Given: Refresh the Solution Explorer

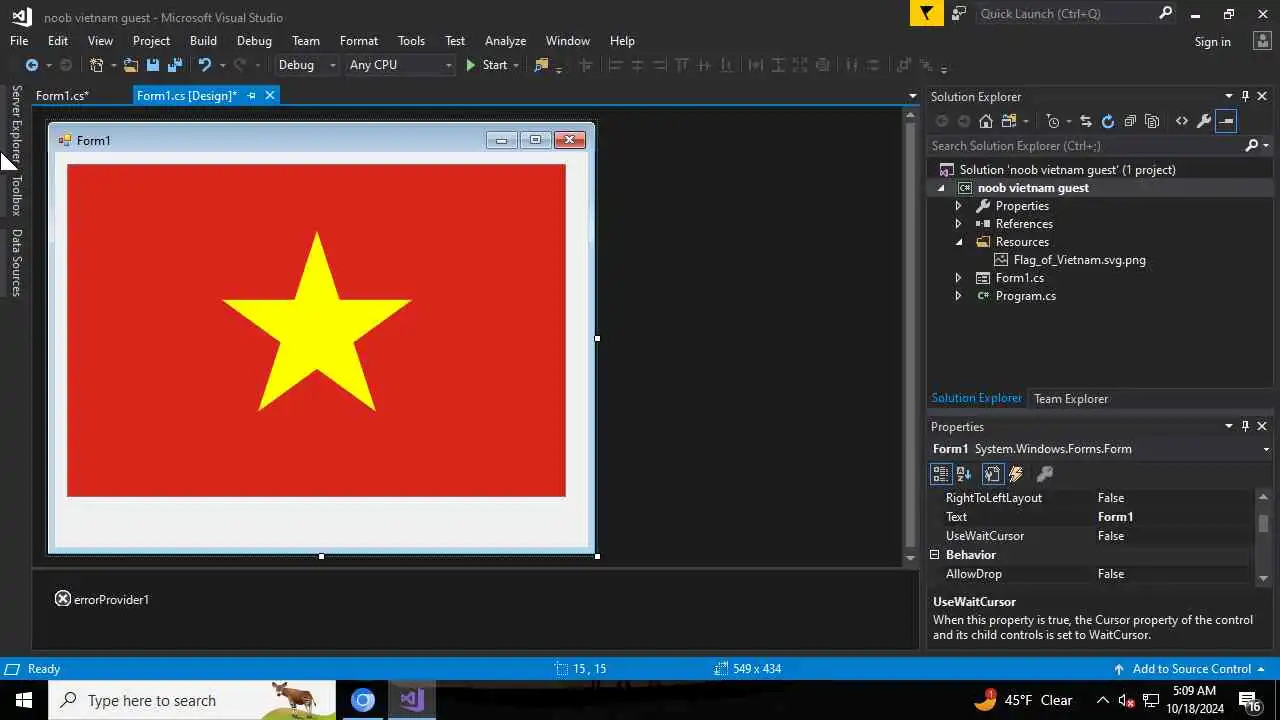Looking at the screenshot, I should [x=1108, y=121].
